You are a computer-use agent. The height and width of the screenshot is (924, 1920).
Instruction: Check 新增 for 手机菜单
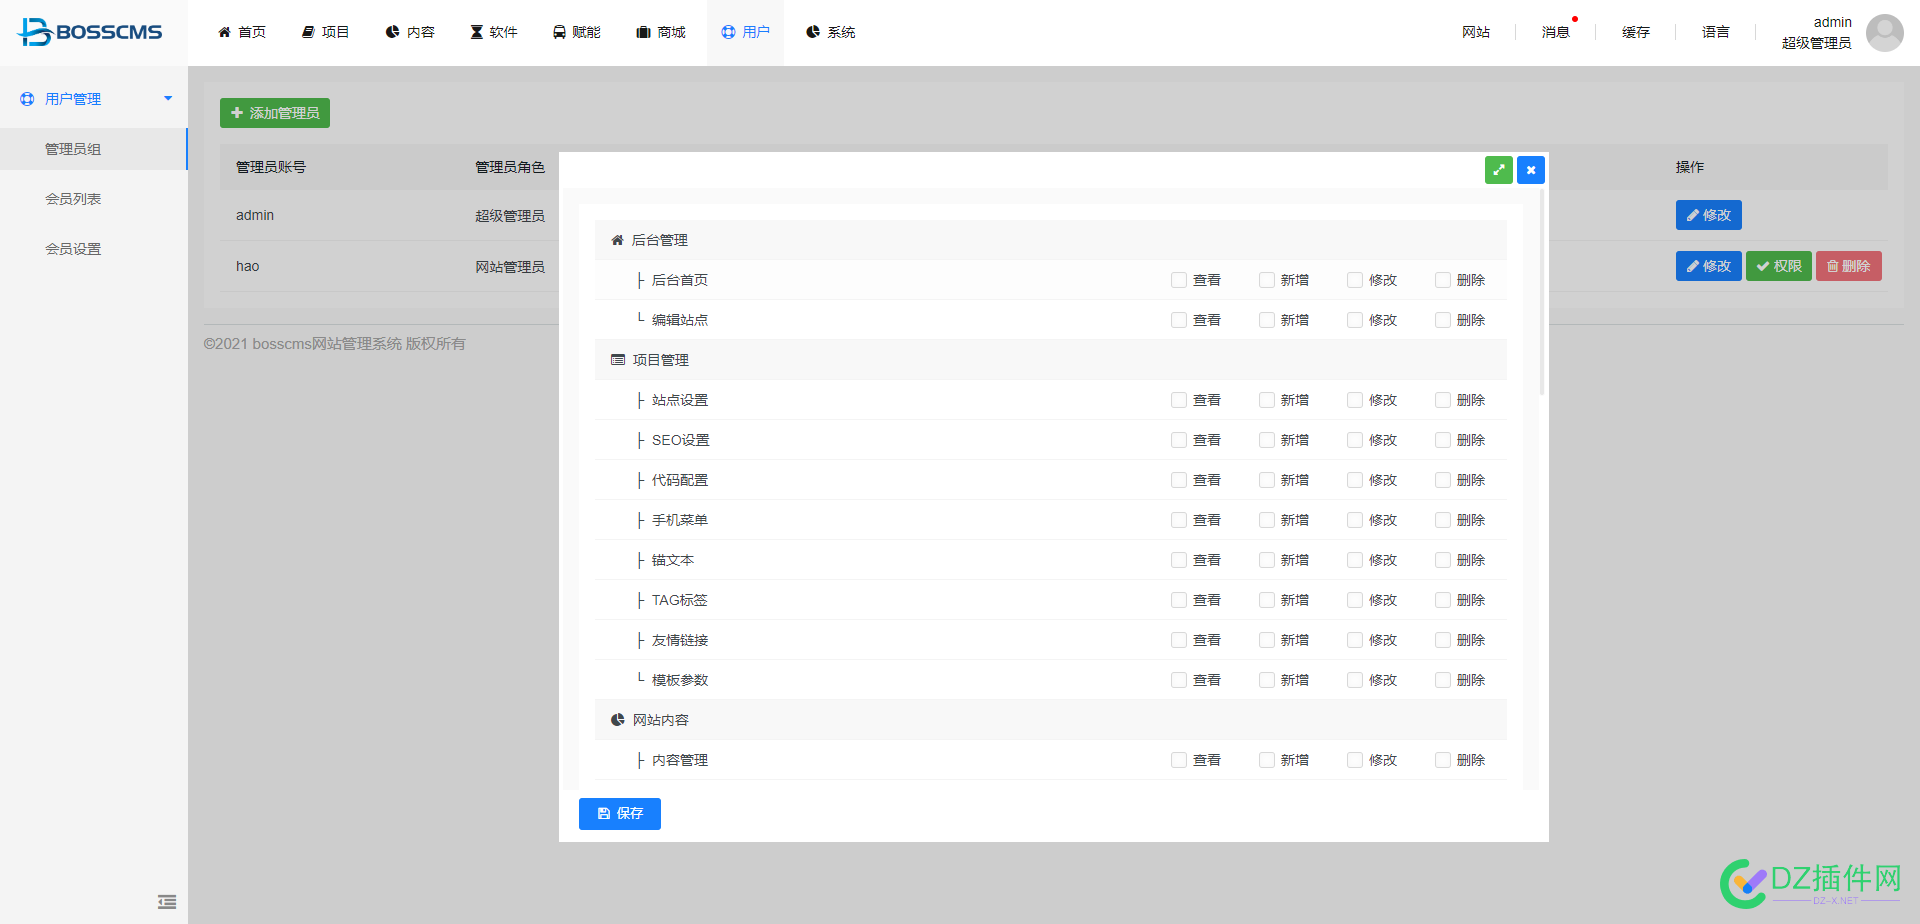point(1267,520)
